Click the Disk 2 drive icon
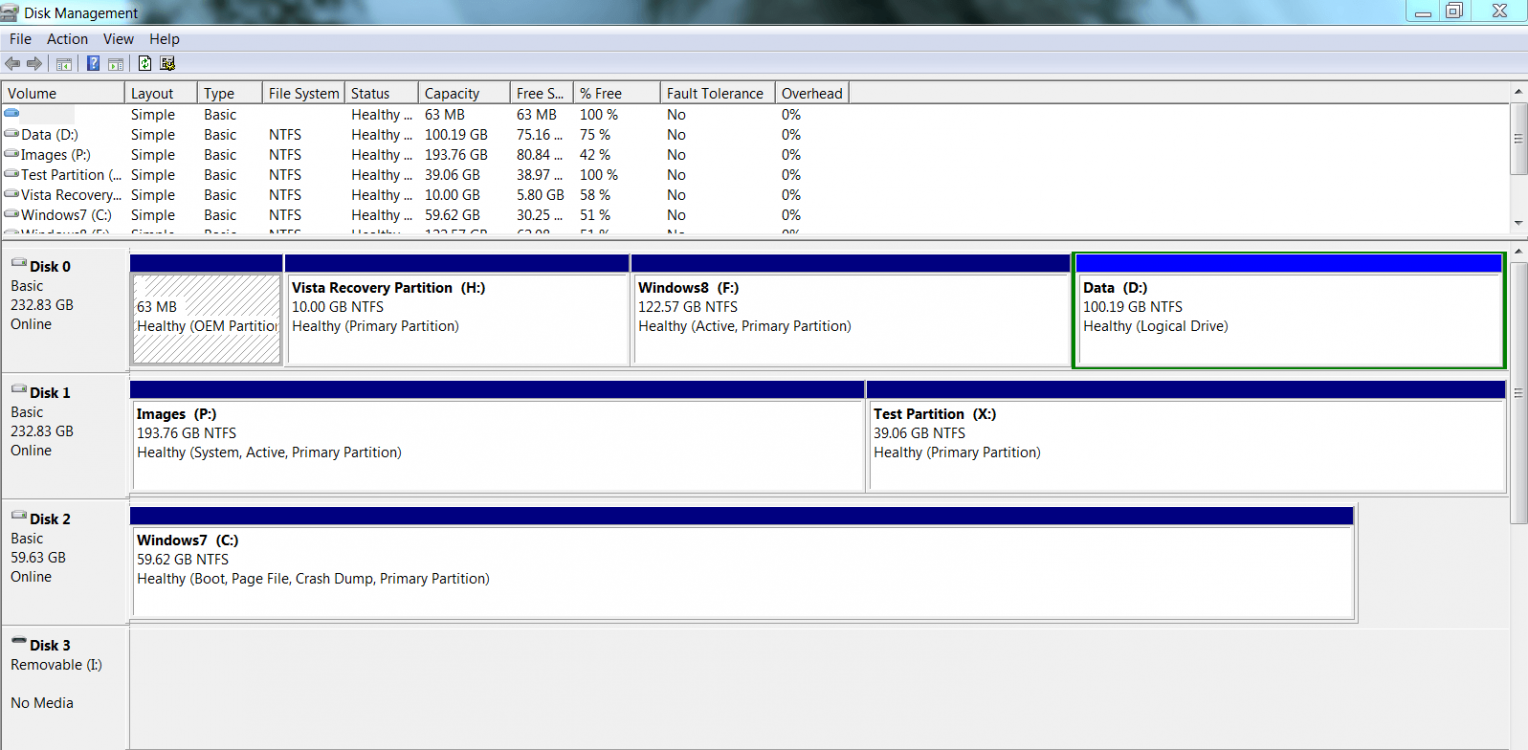Viewport: 1528px width, 750px height. point(19,516)
